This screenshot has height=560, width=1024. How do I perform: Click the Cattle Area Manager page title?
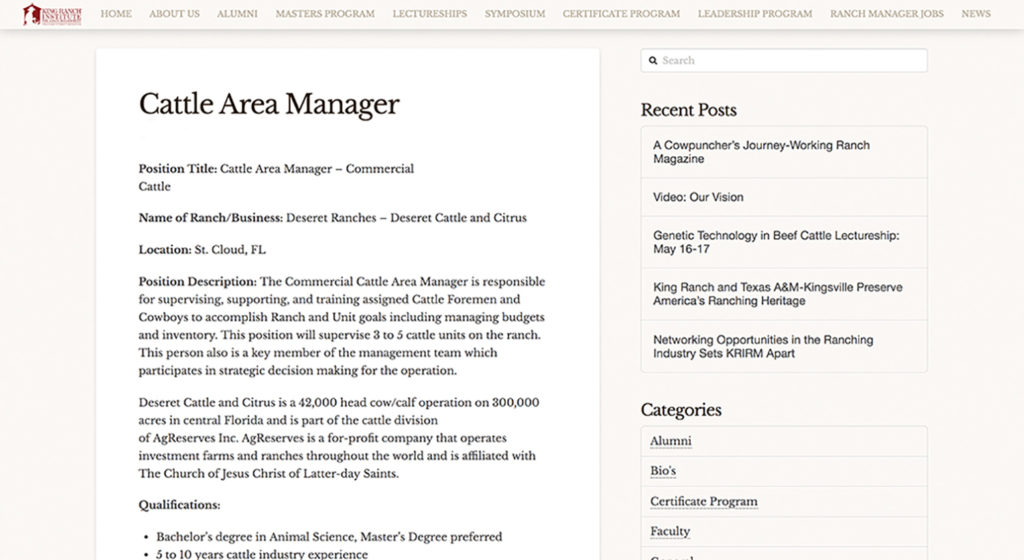click(269, 104)
